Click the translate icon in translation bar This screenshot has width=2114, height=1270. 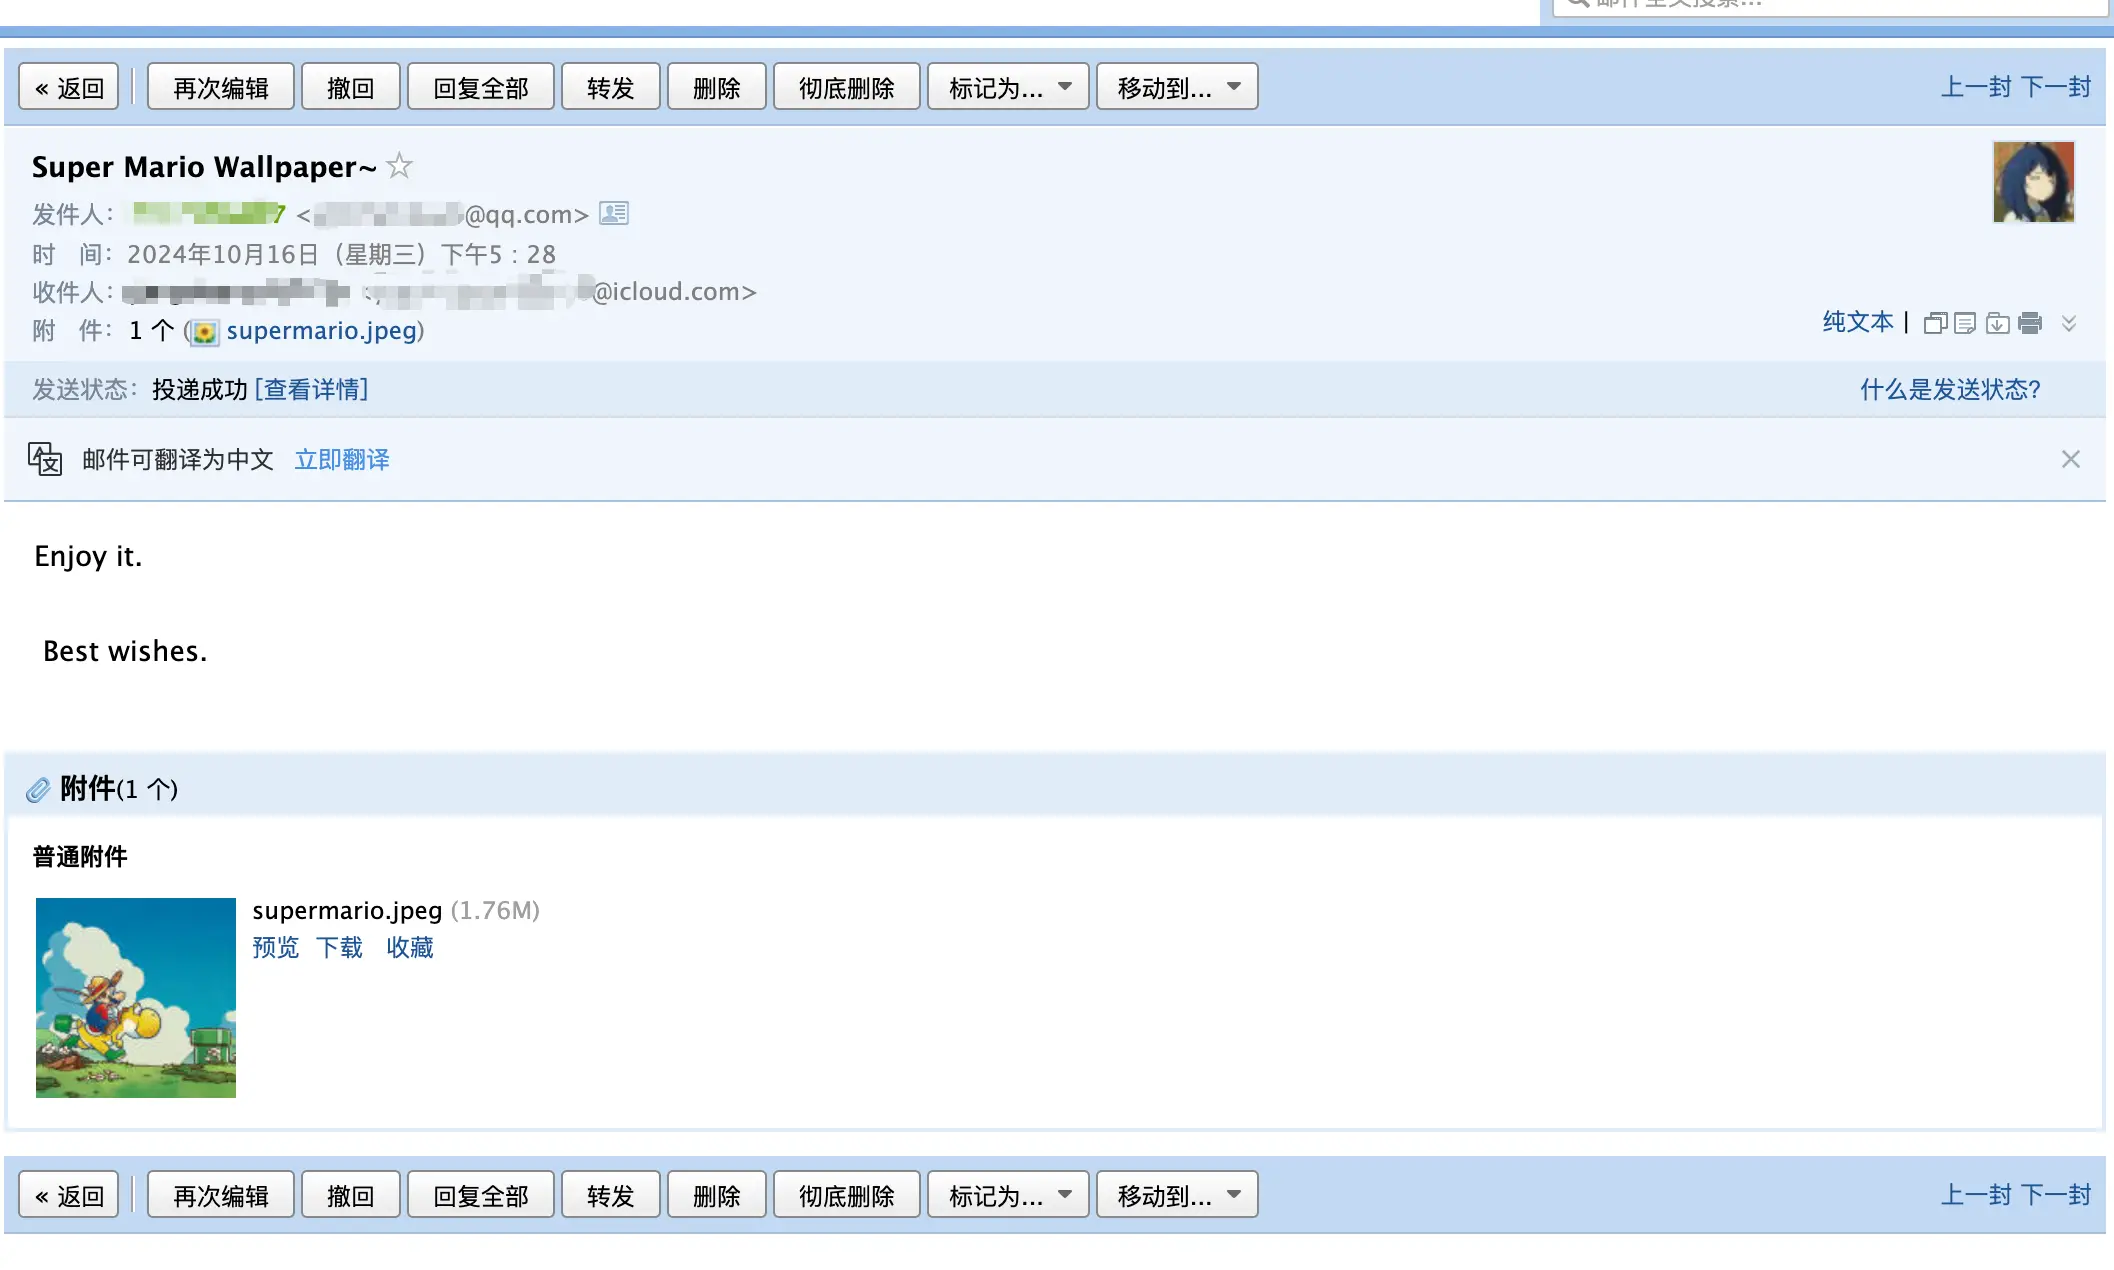(45, 459)
